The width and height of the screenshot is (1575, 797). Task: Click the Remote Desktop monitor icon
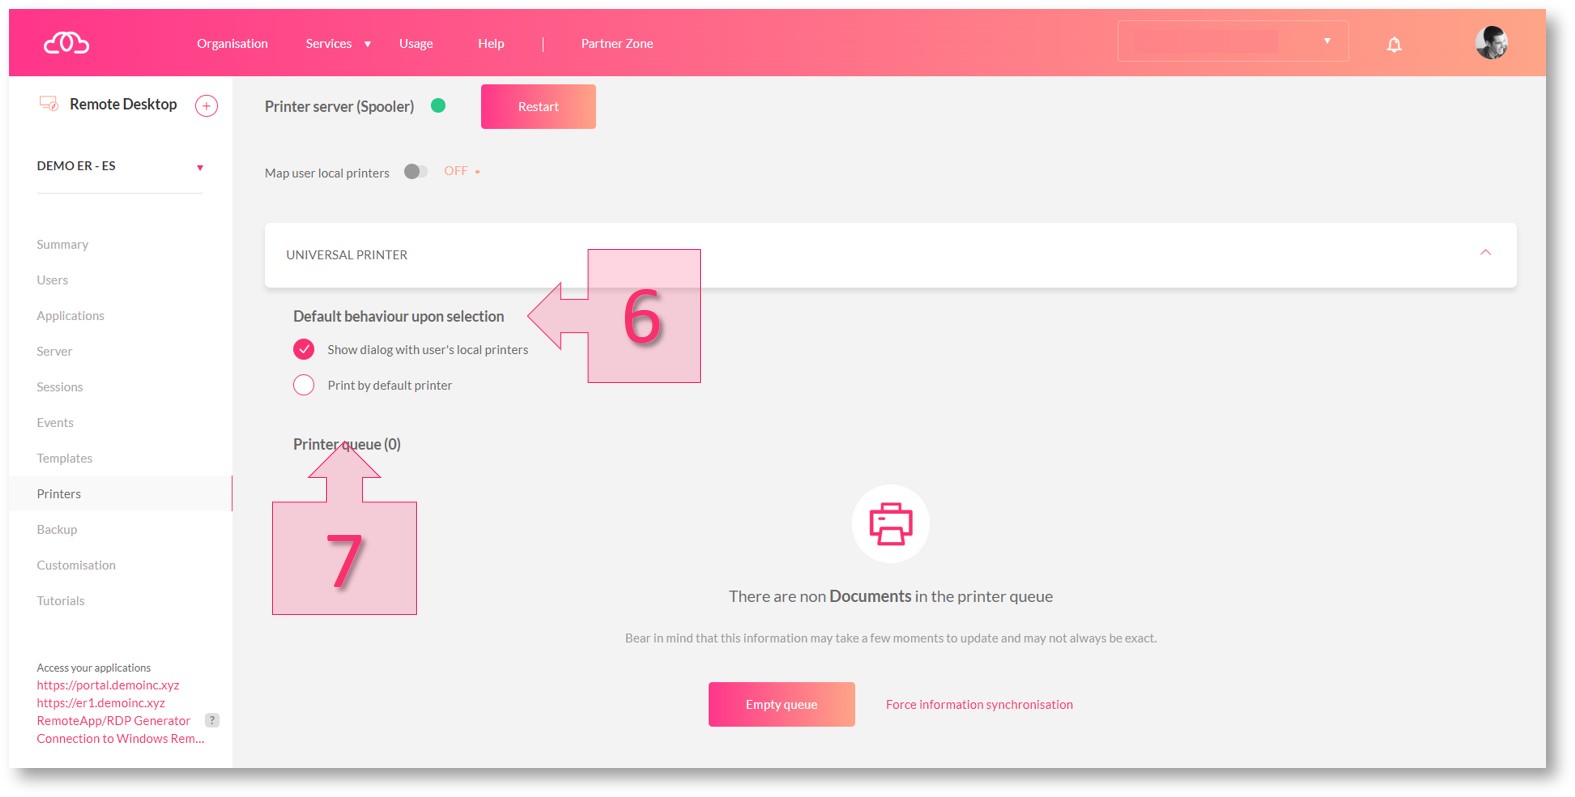pos(48,103)
